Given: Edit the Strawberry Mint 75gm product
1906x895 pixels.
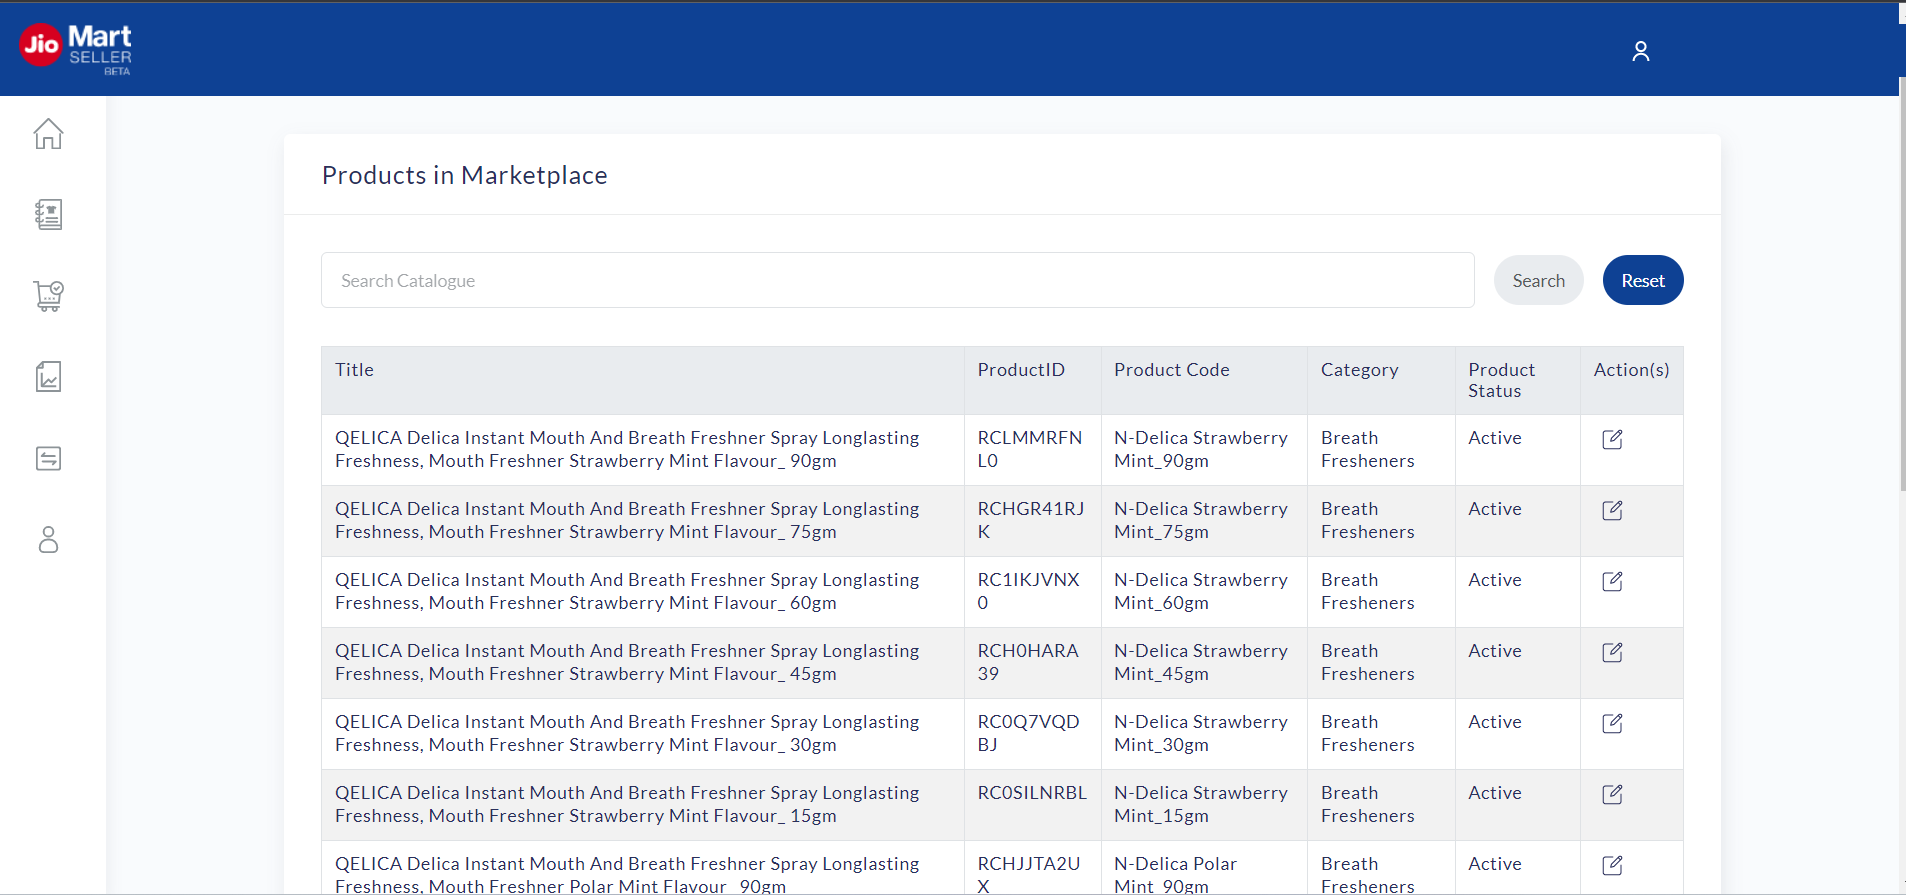Looking at the screenshot, I should coord(1612,510).
